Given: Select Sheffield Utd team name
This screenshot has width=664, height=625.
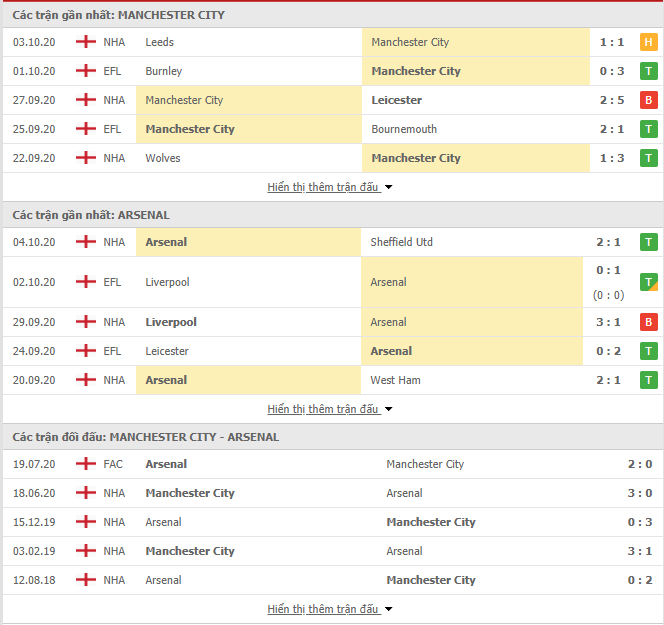Looking at the screenshot, I should [404, 242].
